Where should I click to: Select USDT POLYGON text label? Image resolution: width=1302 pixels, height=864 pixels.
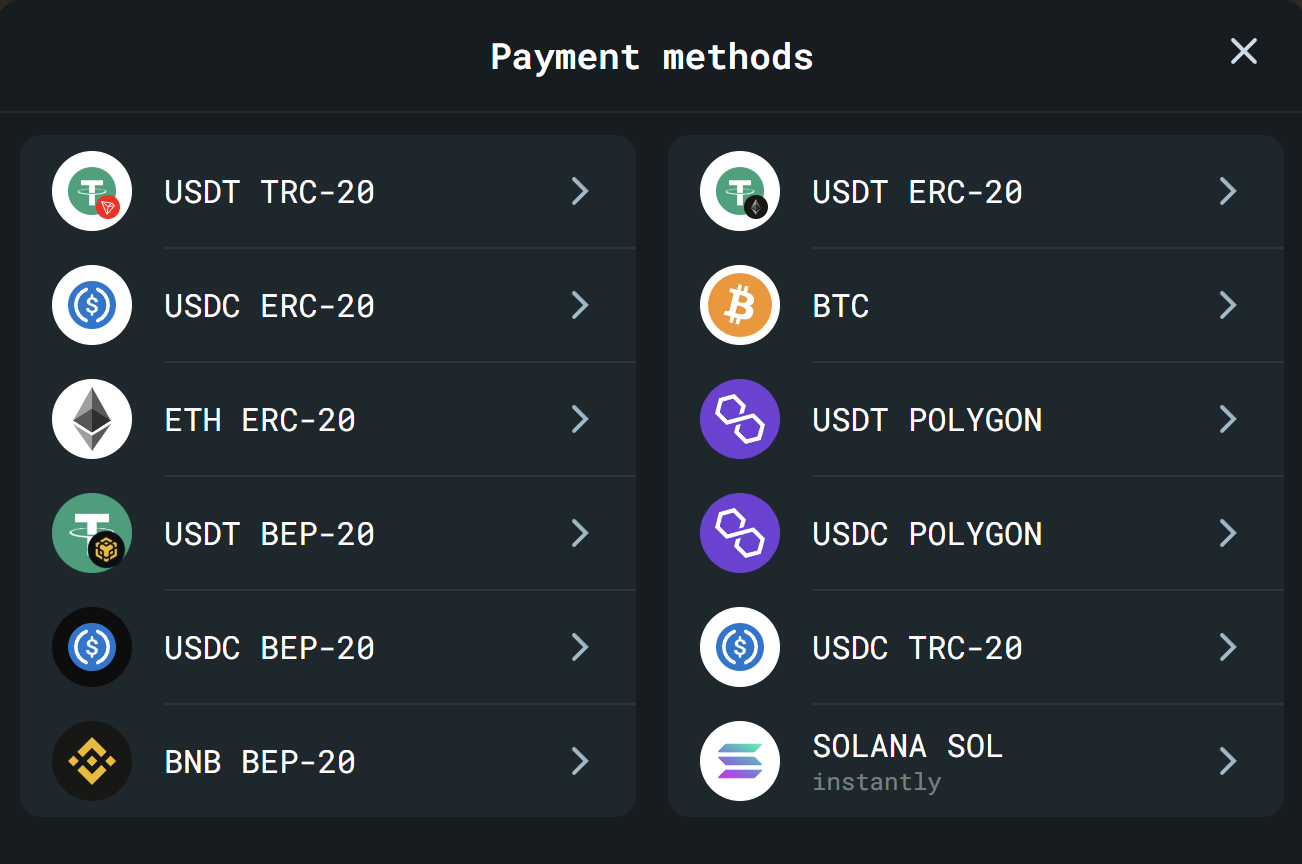click(x=928, y=419)
